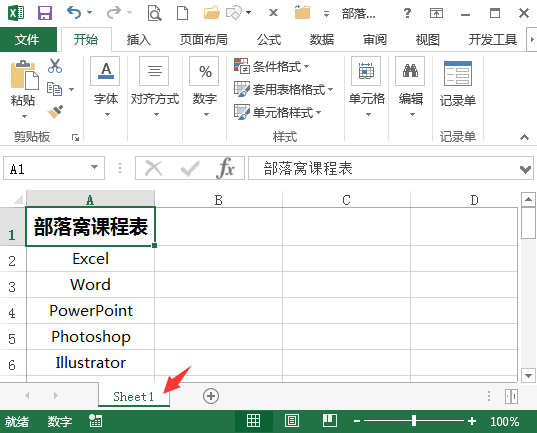Switch to Page Break Preview icon
Viewport: 537px width, 433px height.
329,421
